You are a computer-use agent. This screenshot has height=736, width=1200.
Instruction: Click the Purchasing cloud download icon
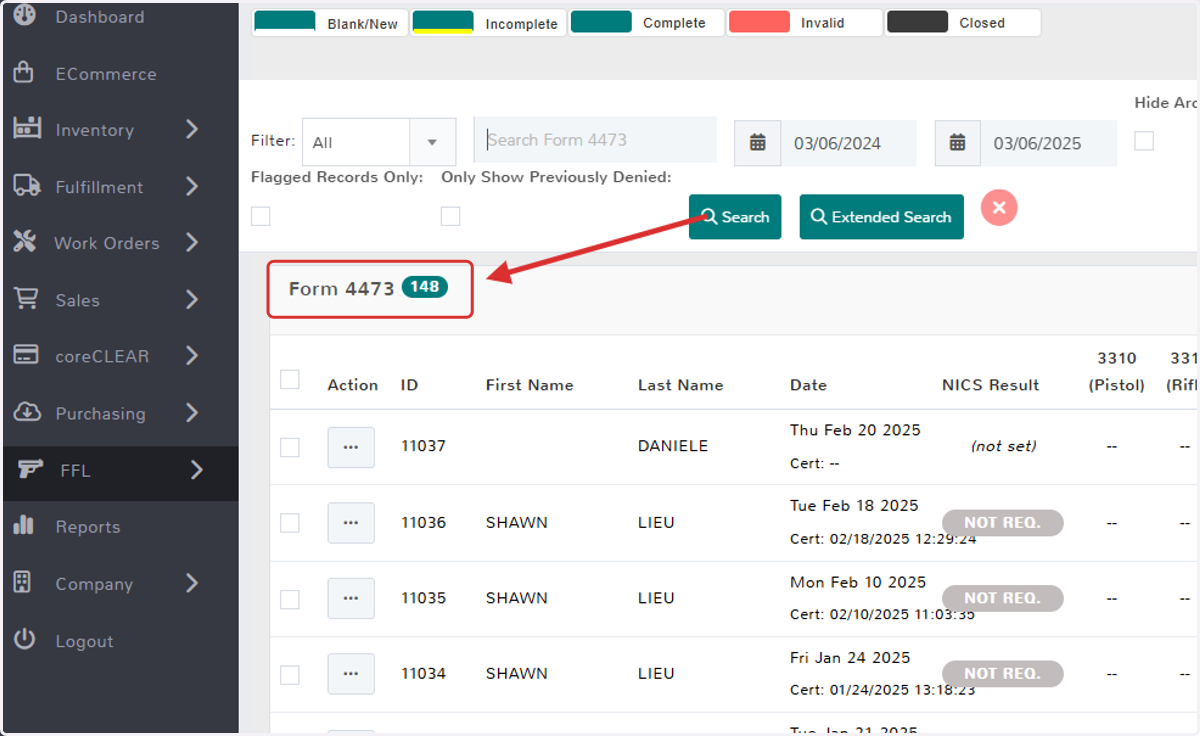click(x=25, y=412)
